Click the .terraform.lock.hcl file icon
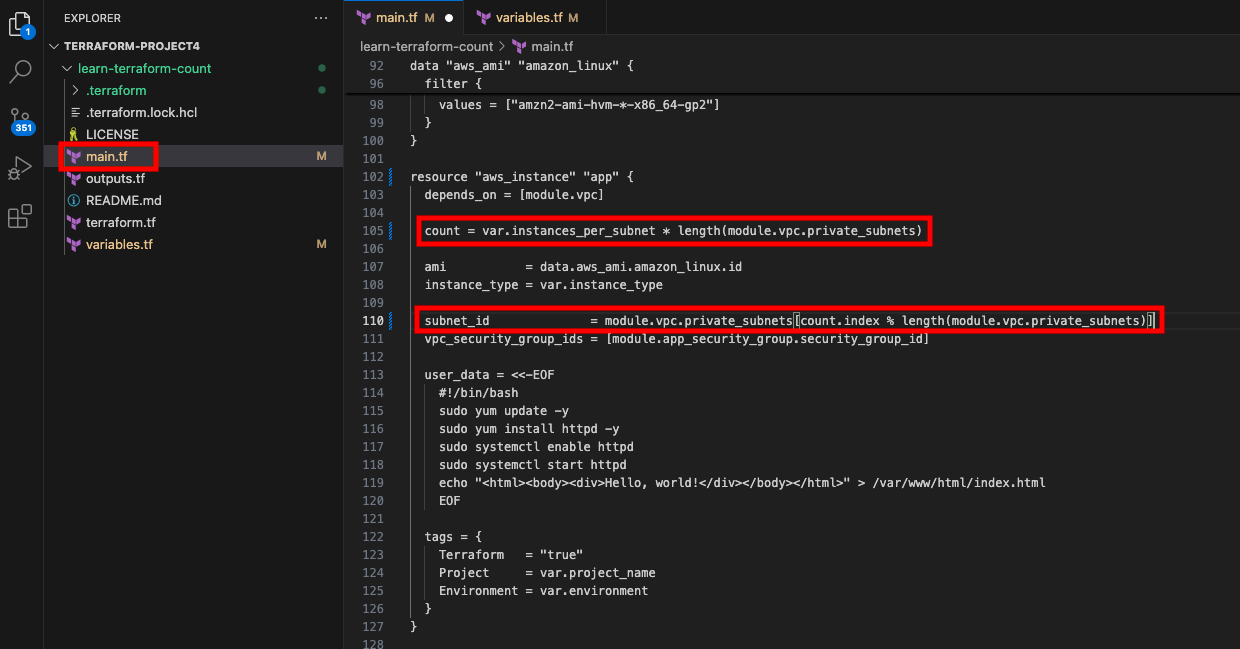Viewport: 1240px width, 649px height. (75, 112)
